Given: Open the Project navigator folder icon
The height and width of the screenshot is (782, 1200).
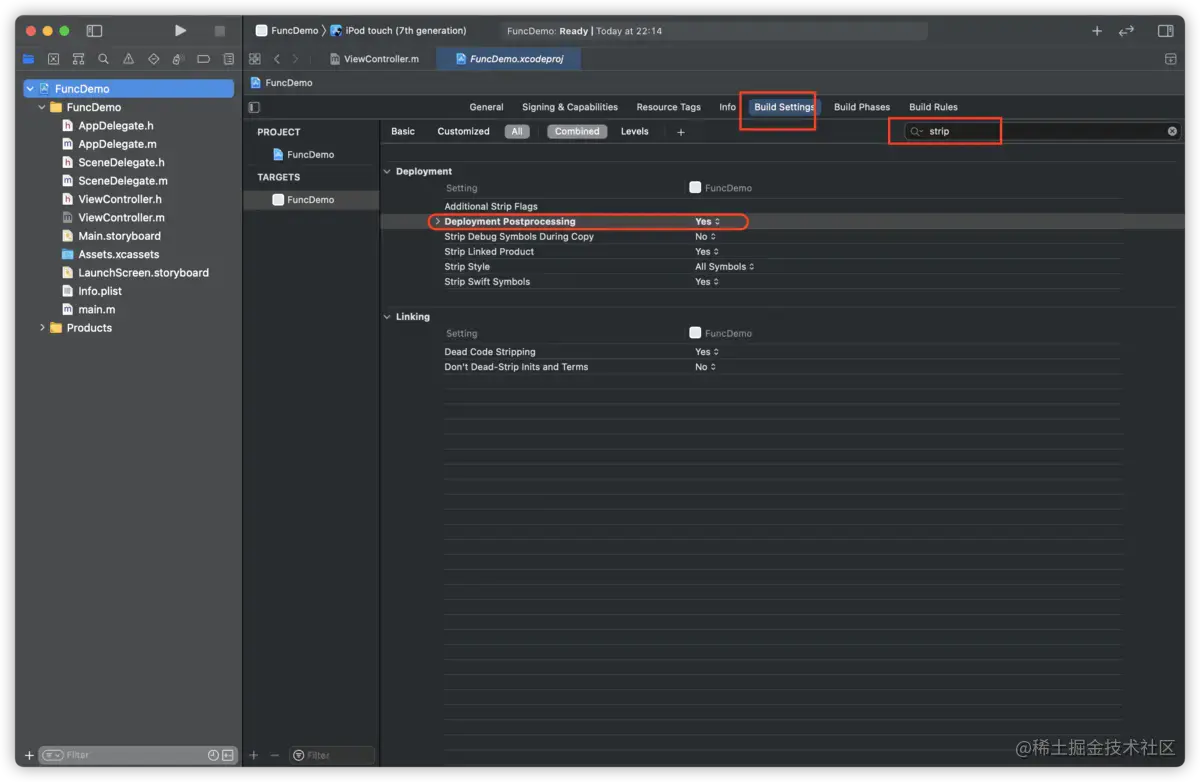Looking at the screenshot, I should 28,59.
